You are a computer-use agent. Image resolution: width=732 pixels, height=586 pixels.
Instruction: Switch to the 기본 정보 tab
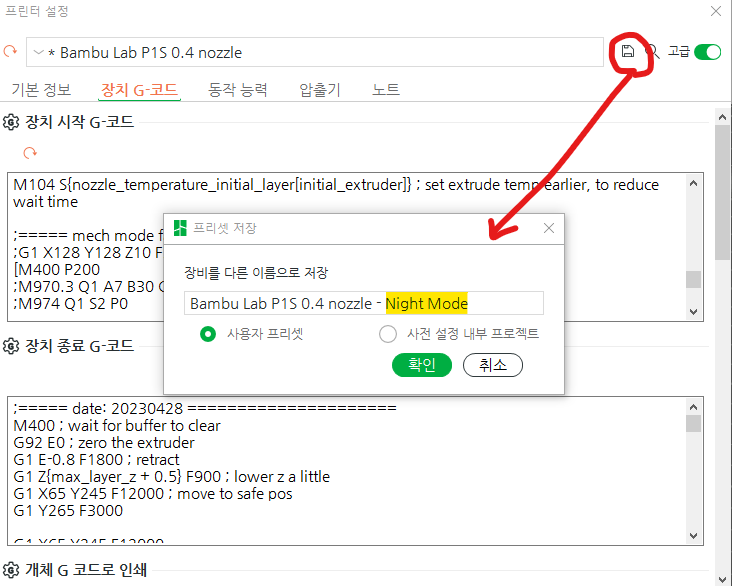coord(41,90)
